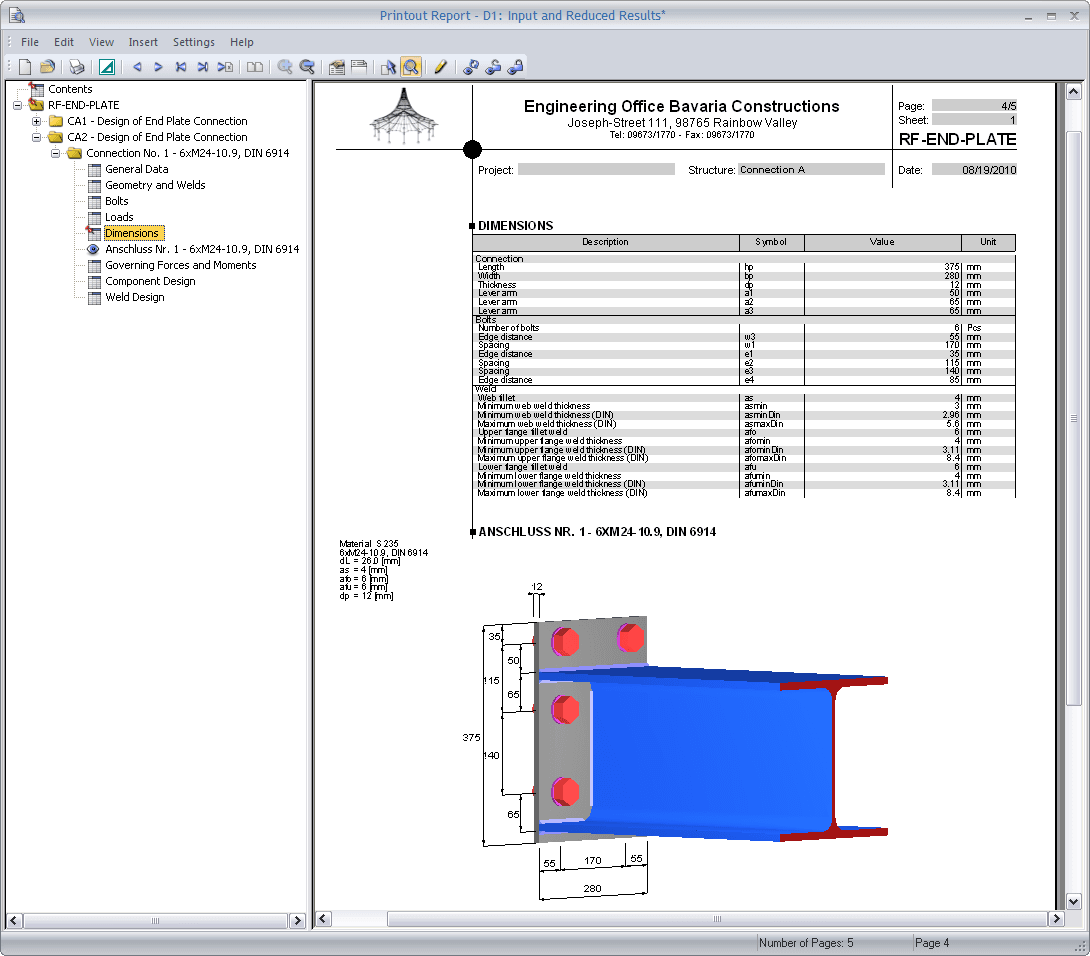Zoom out with magnifier minus icon
This screenshot has width=1090, height=956.
(x=307, y=67)
